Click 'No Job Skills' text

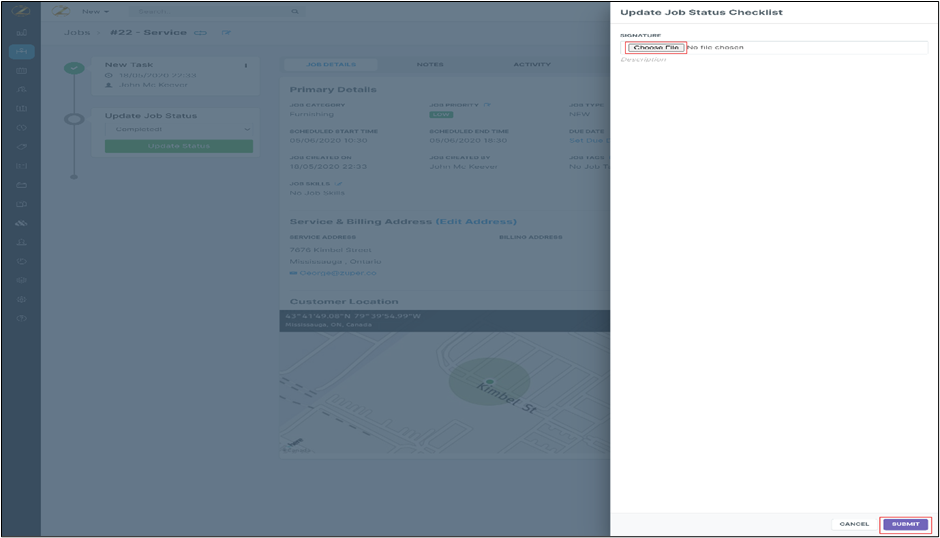pyautogui.click(x=317, y=193)
